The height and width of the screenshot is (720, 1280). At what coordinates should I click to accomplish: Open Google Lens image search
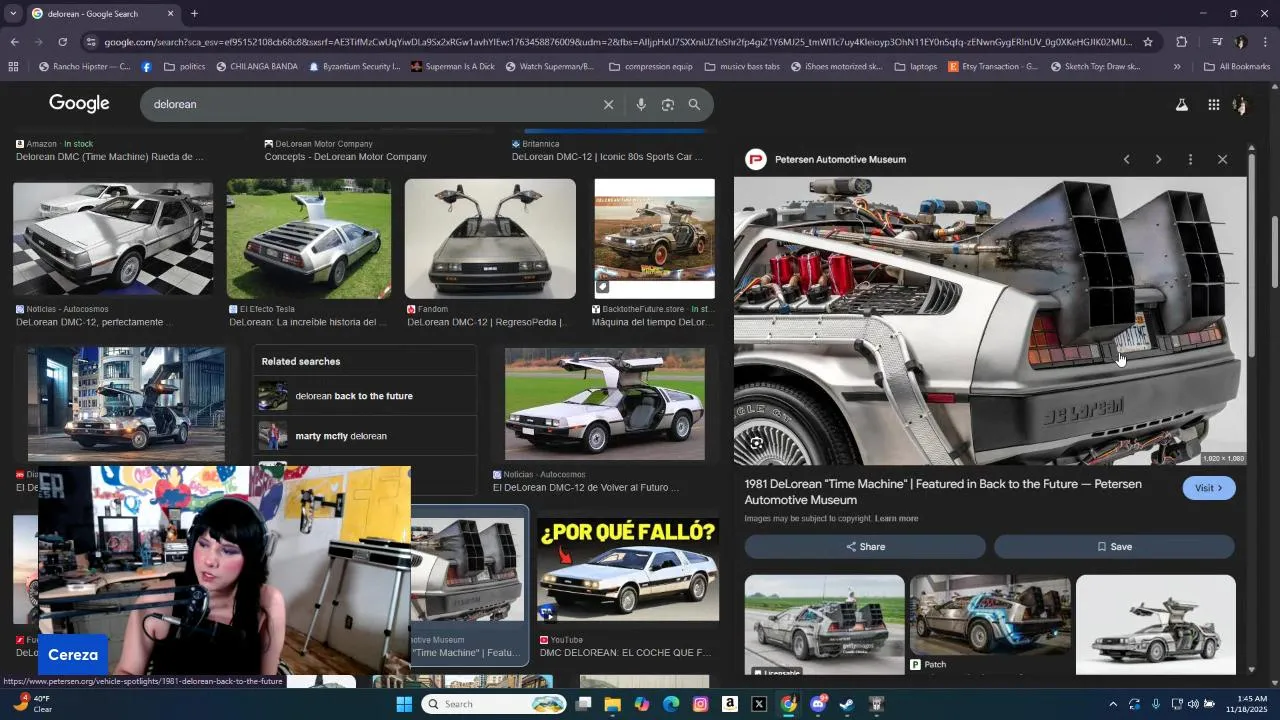click(668, 104)
